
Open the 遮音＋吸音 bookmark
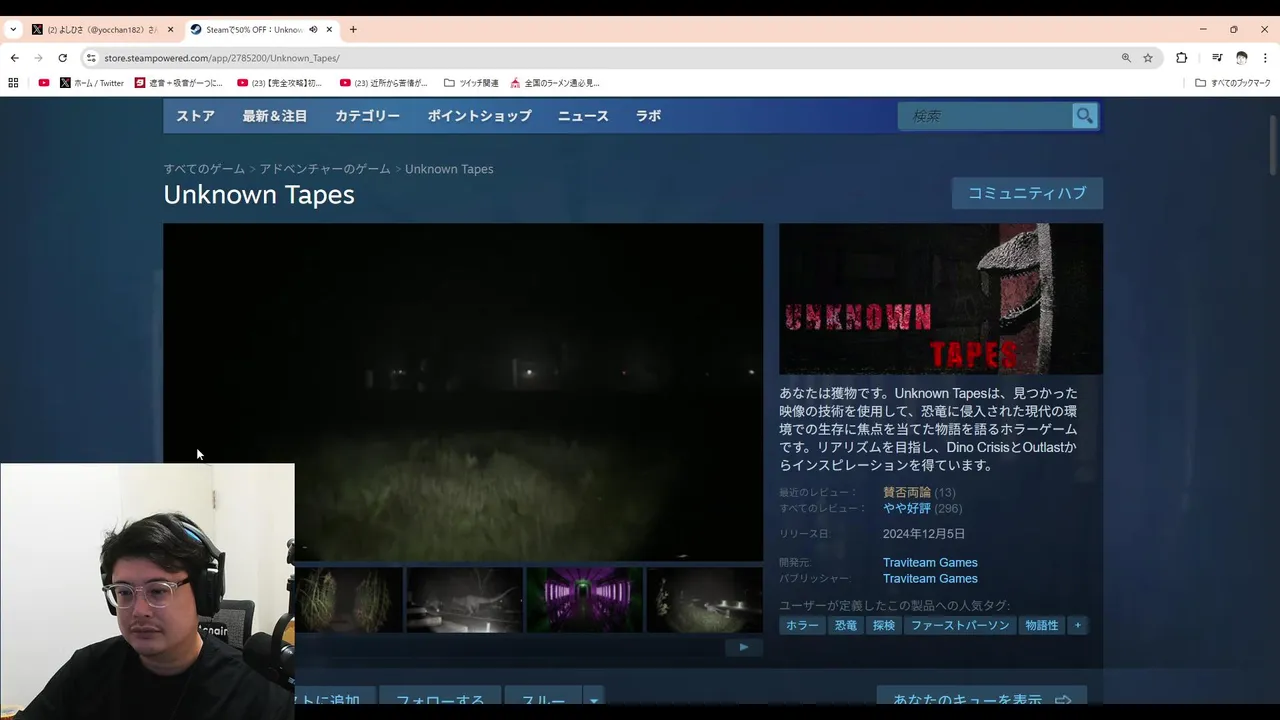[179, 83]
